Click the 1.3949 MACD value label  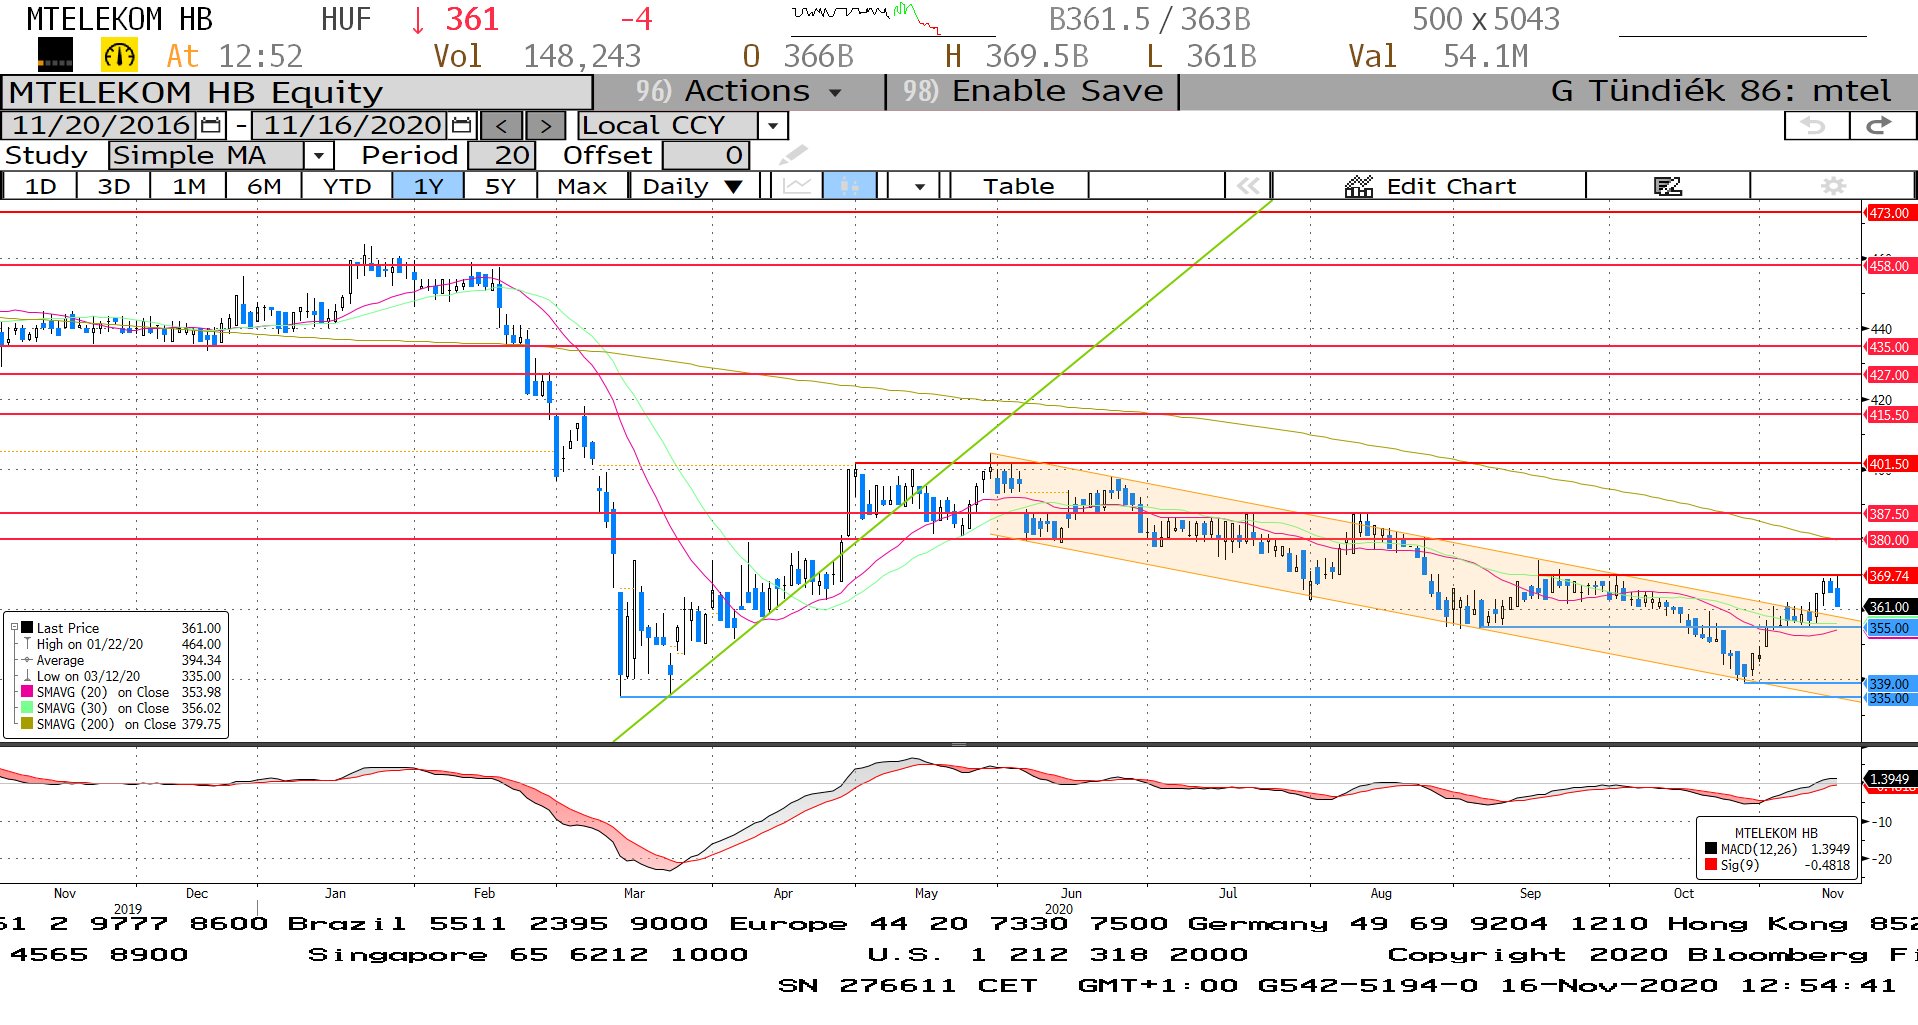[1890, 779]
